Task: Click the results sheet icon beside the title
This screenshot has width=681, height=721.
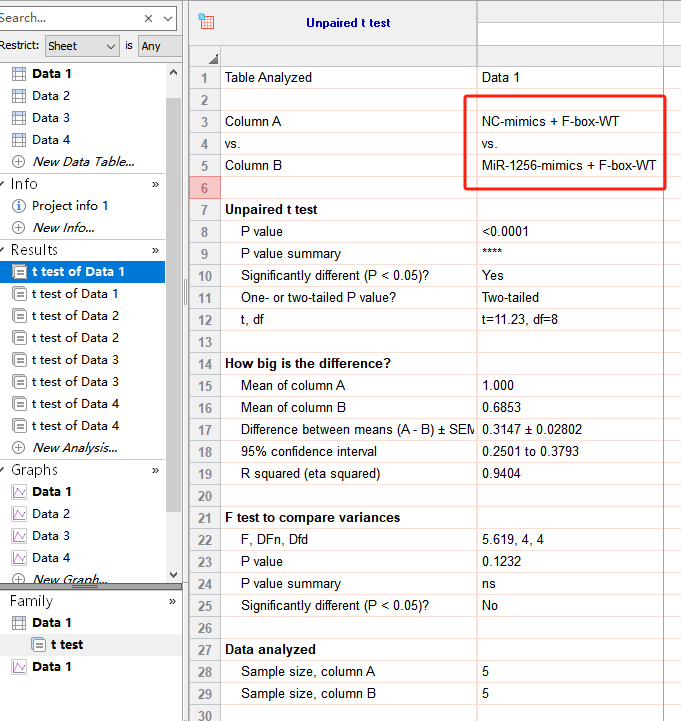Action: [207, 22]
